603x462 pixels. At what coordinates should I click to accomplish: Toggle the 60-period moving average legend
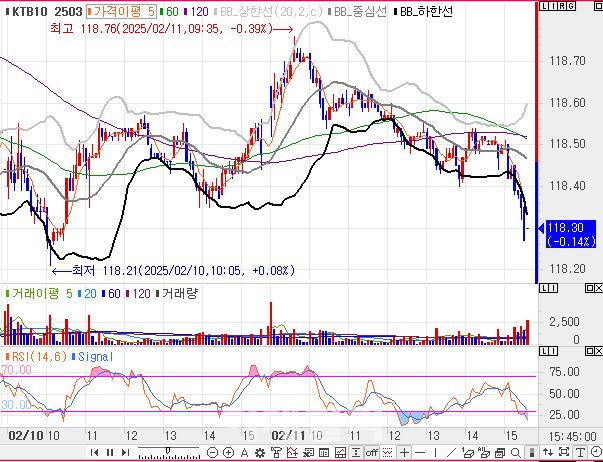point(172,12)
